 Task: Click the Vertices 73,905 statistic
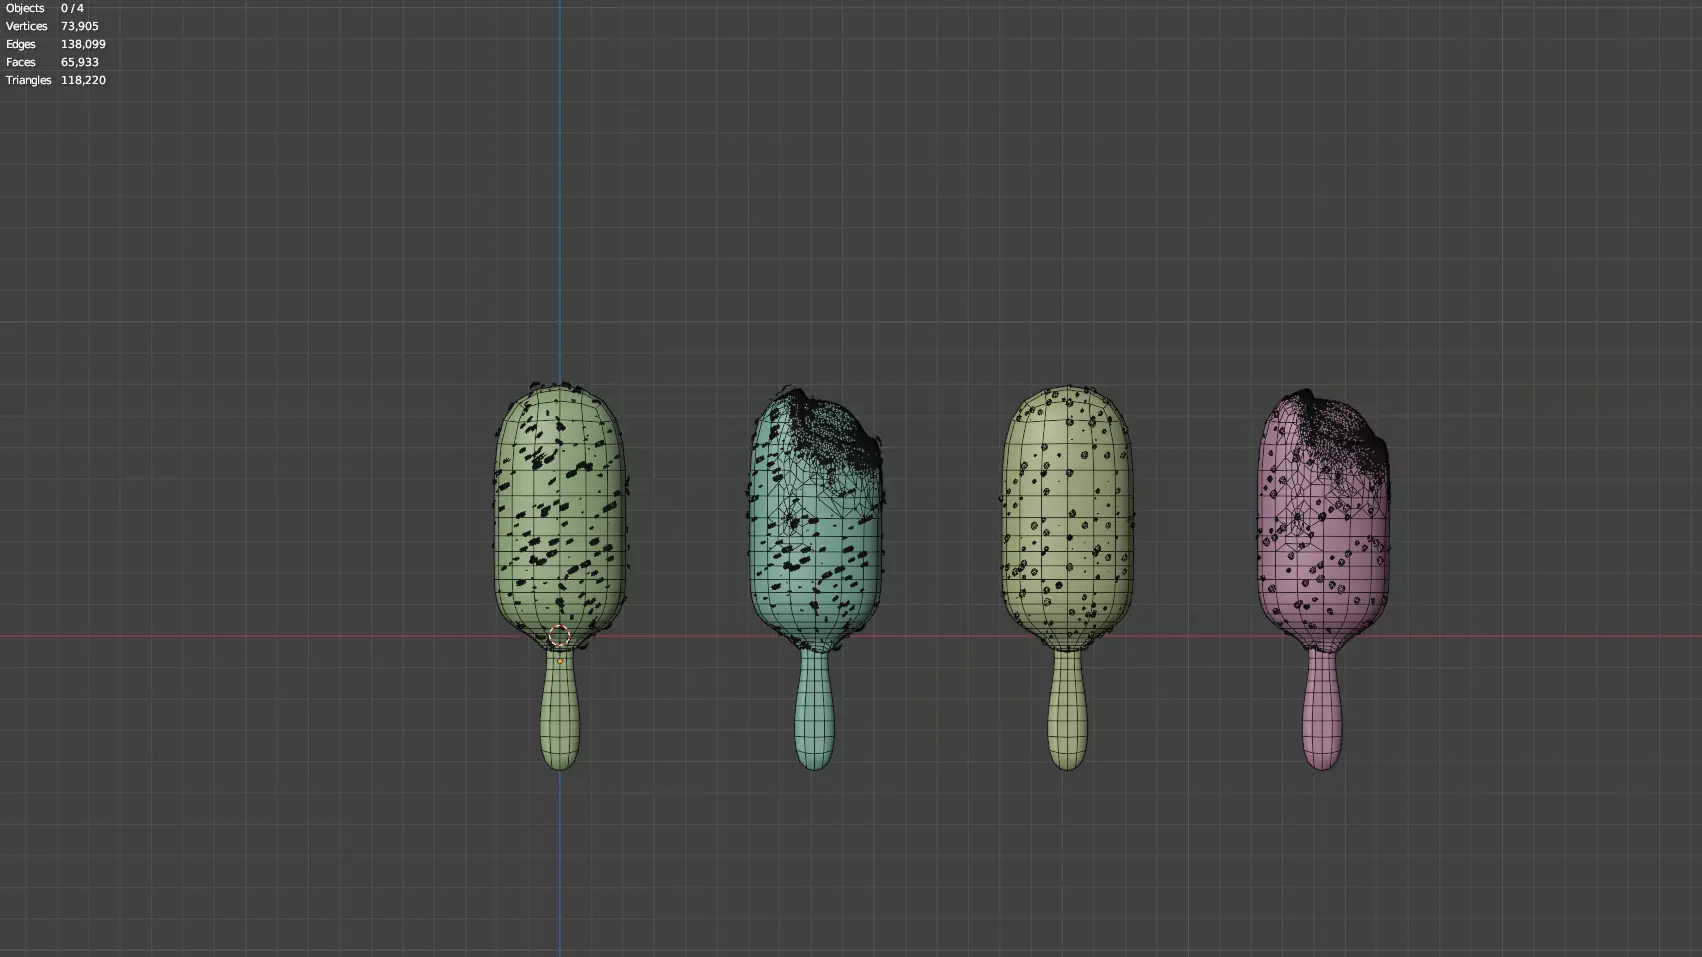(52, 26)
